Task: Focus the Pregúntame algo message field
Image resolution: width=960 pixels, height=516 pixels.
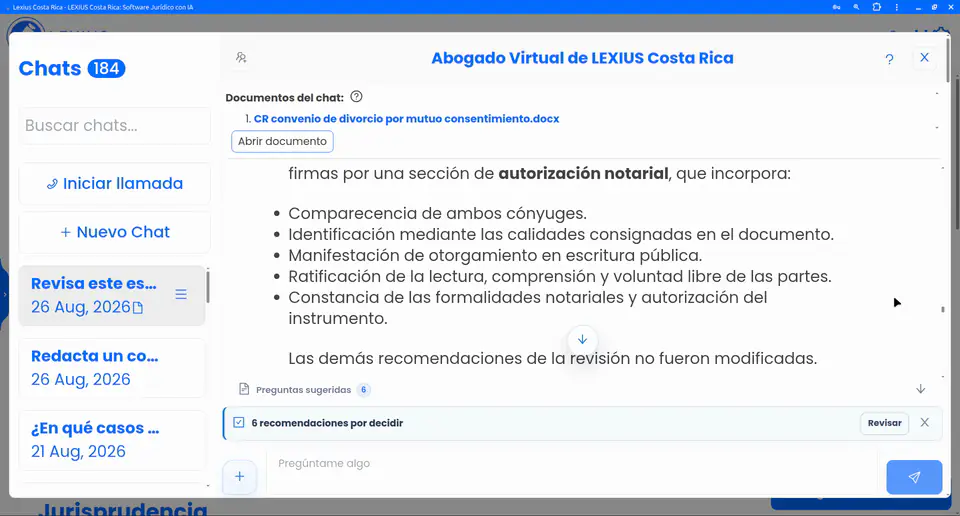Action: pos(572,472)
